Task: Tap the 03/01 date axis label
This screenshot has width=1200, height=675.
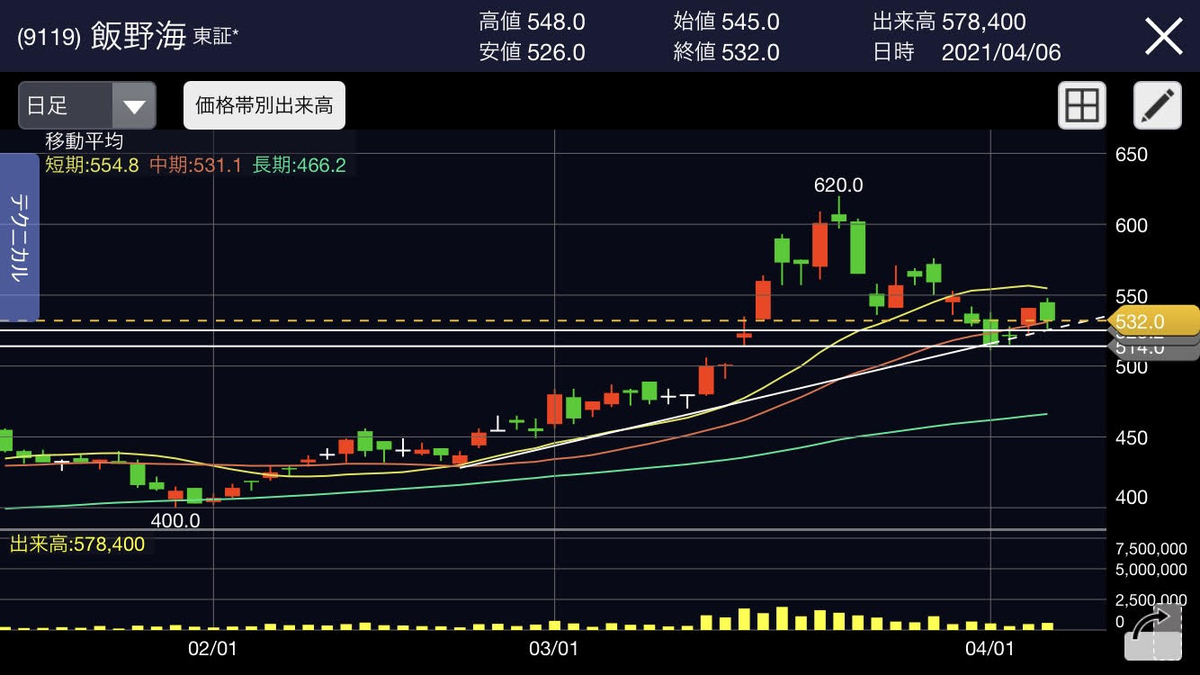Action: pyautogui.click(x=555, y=648)
